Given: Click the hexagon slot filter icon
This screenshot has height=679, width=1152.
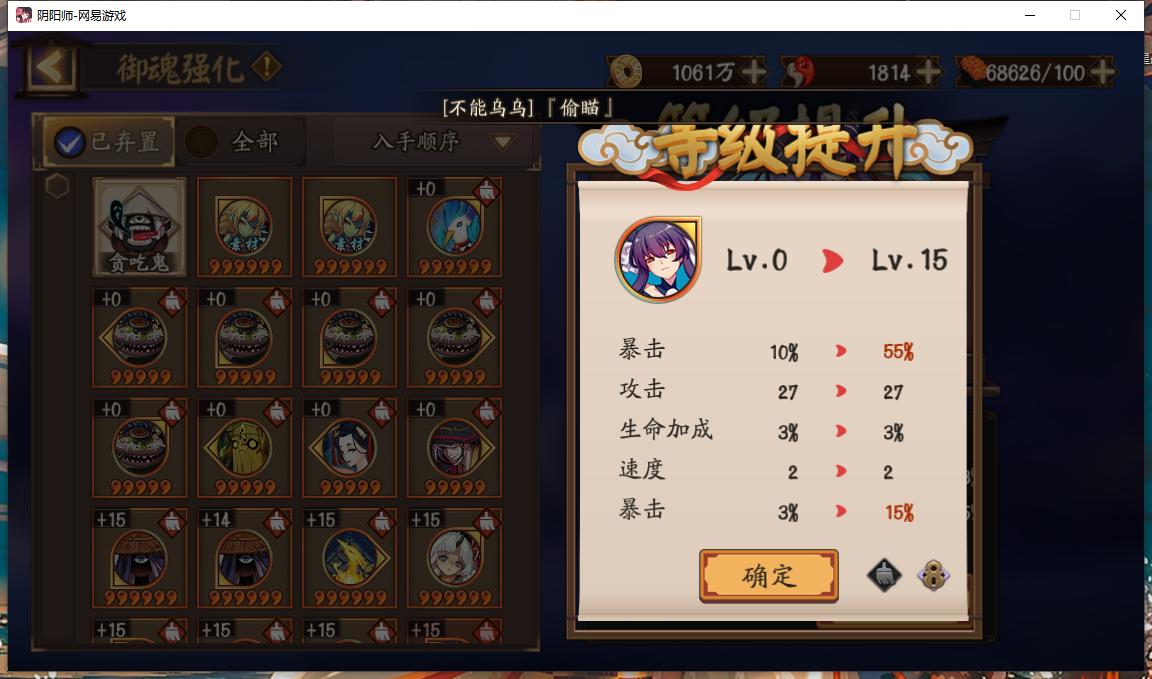Looking at the screenshot, I should 57,186.
